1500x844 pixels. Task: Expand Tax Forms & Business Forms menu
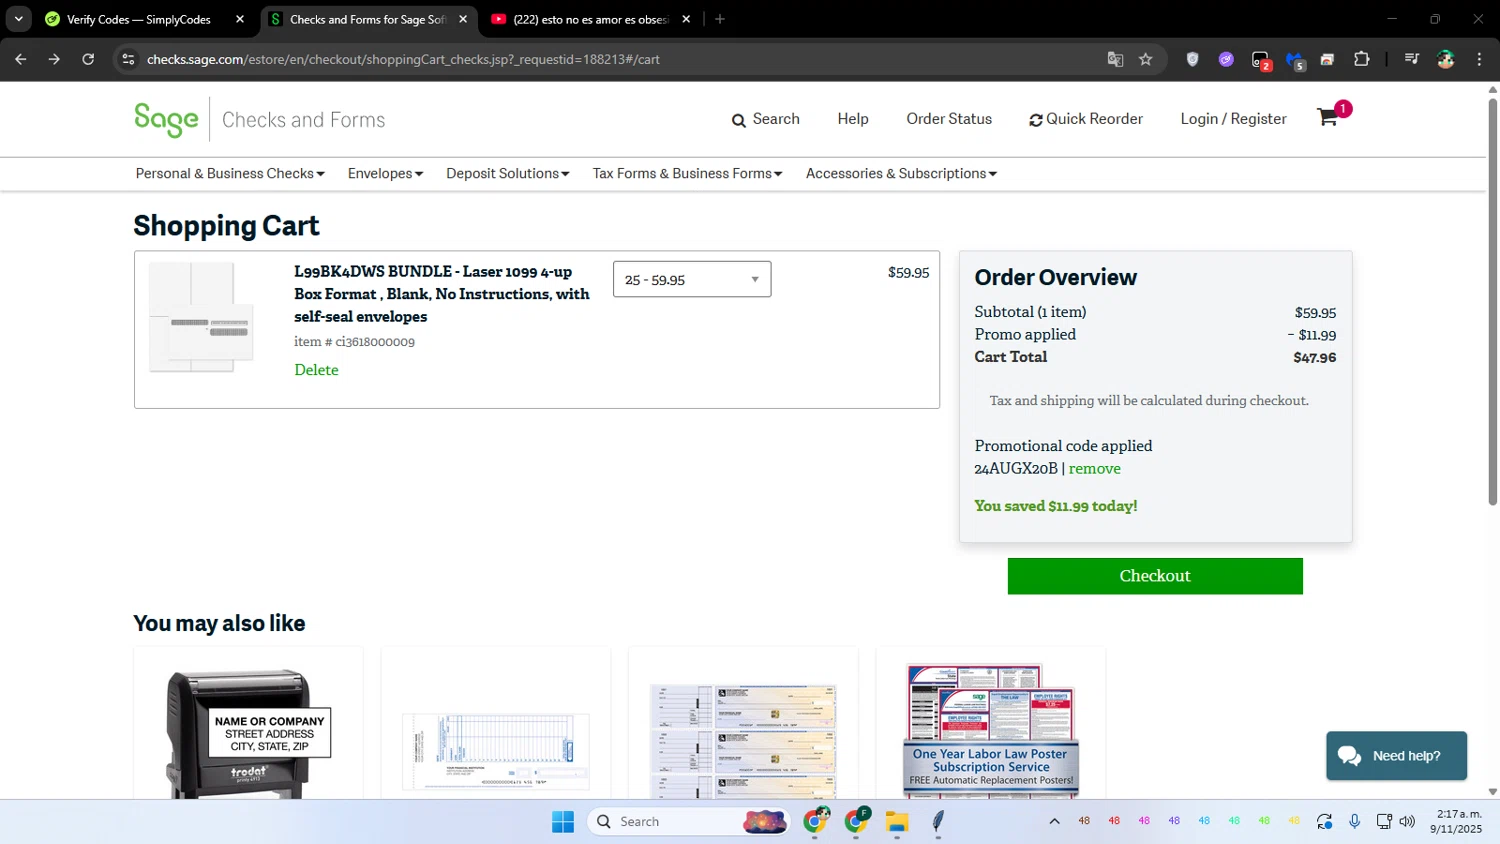pos(687,173)
